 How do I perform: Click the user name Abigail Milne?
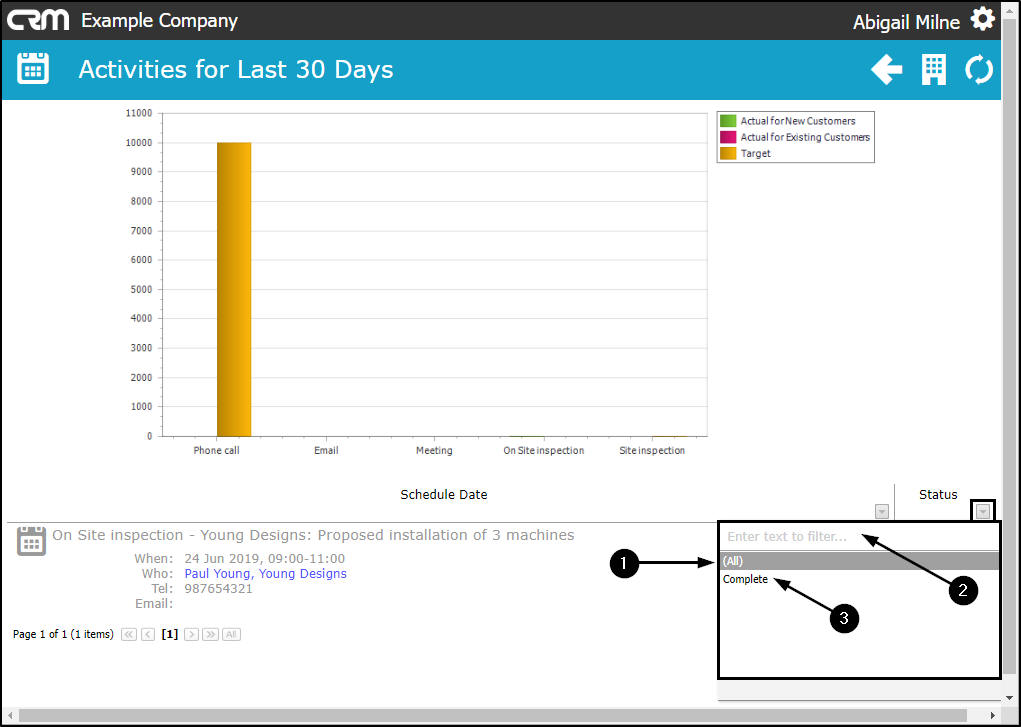pos(906,23)
